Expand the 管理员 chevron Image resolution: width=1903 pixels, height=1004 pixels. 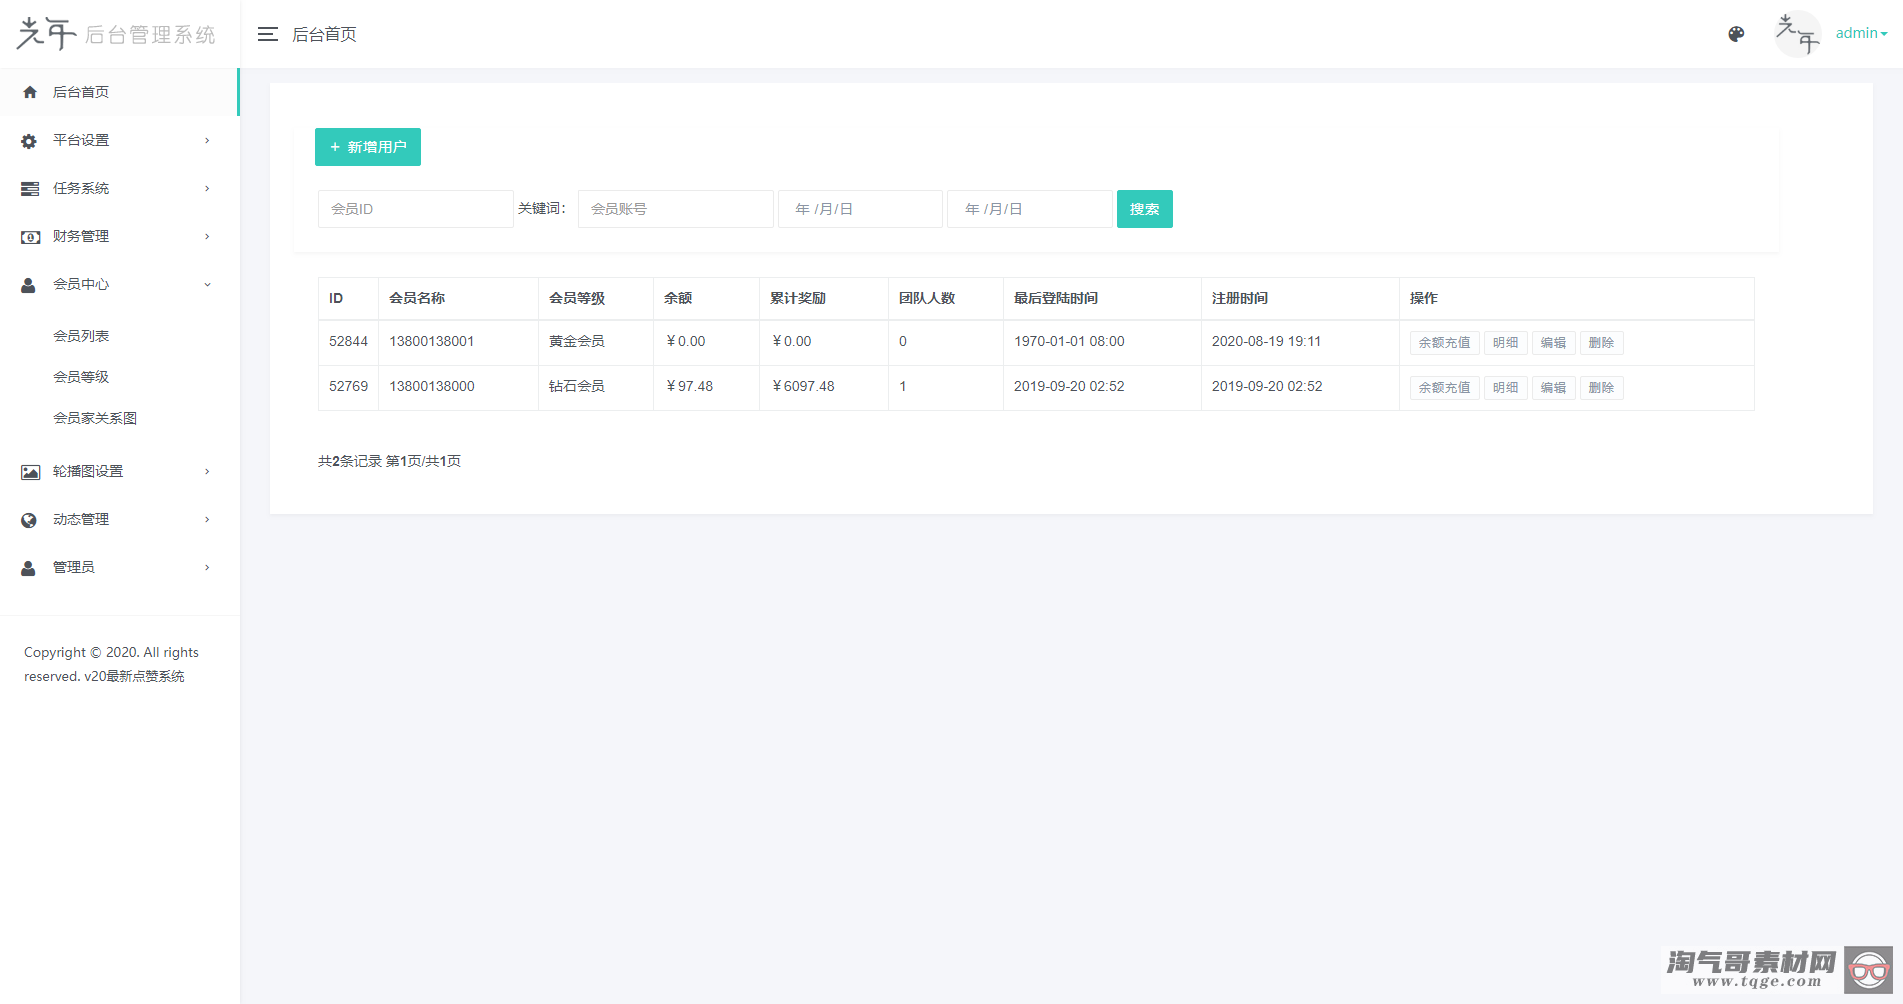207,567
